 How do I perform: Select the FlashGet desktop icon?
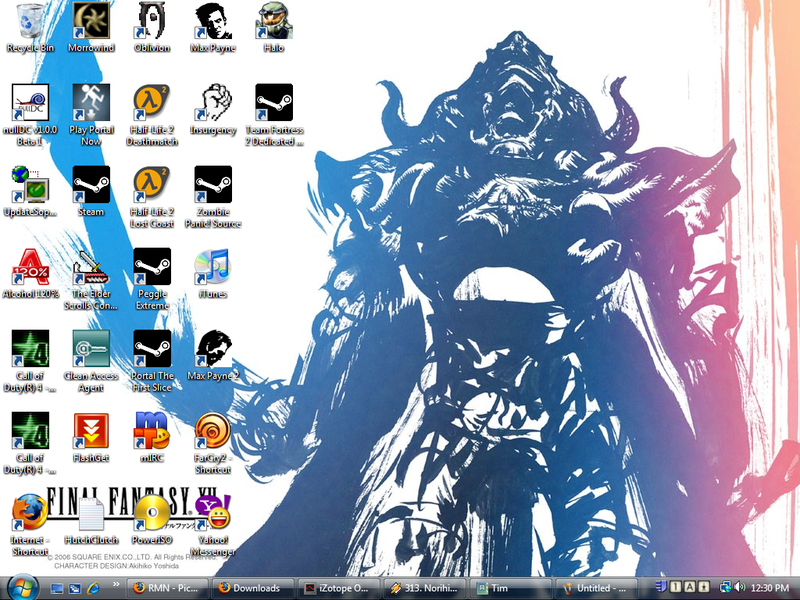pos(91,430)
